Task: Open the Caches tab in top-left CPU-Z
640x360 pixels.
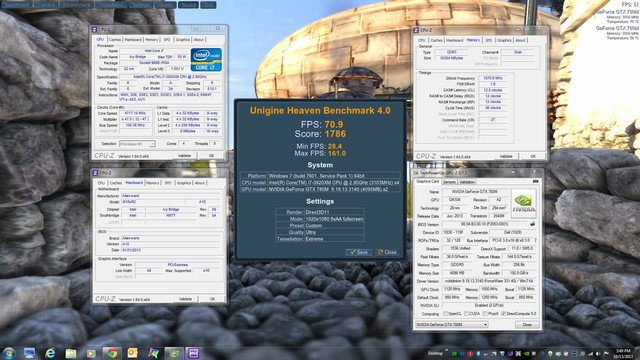Action: pos(115,40)
